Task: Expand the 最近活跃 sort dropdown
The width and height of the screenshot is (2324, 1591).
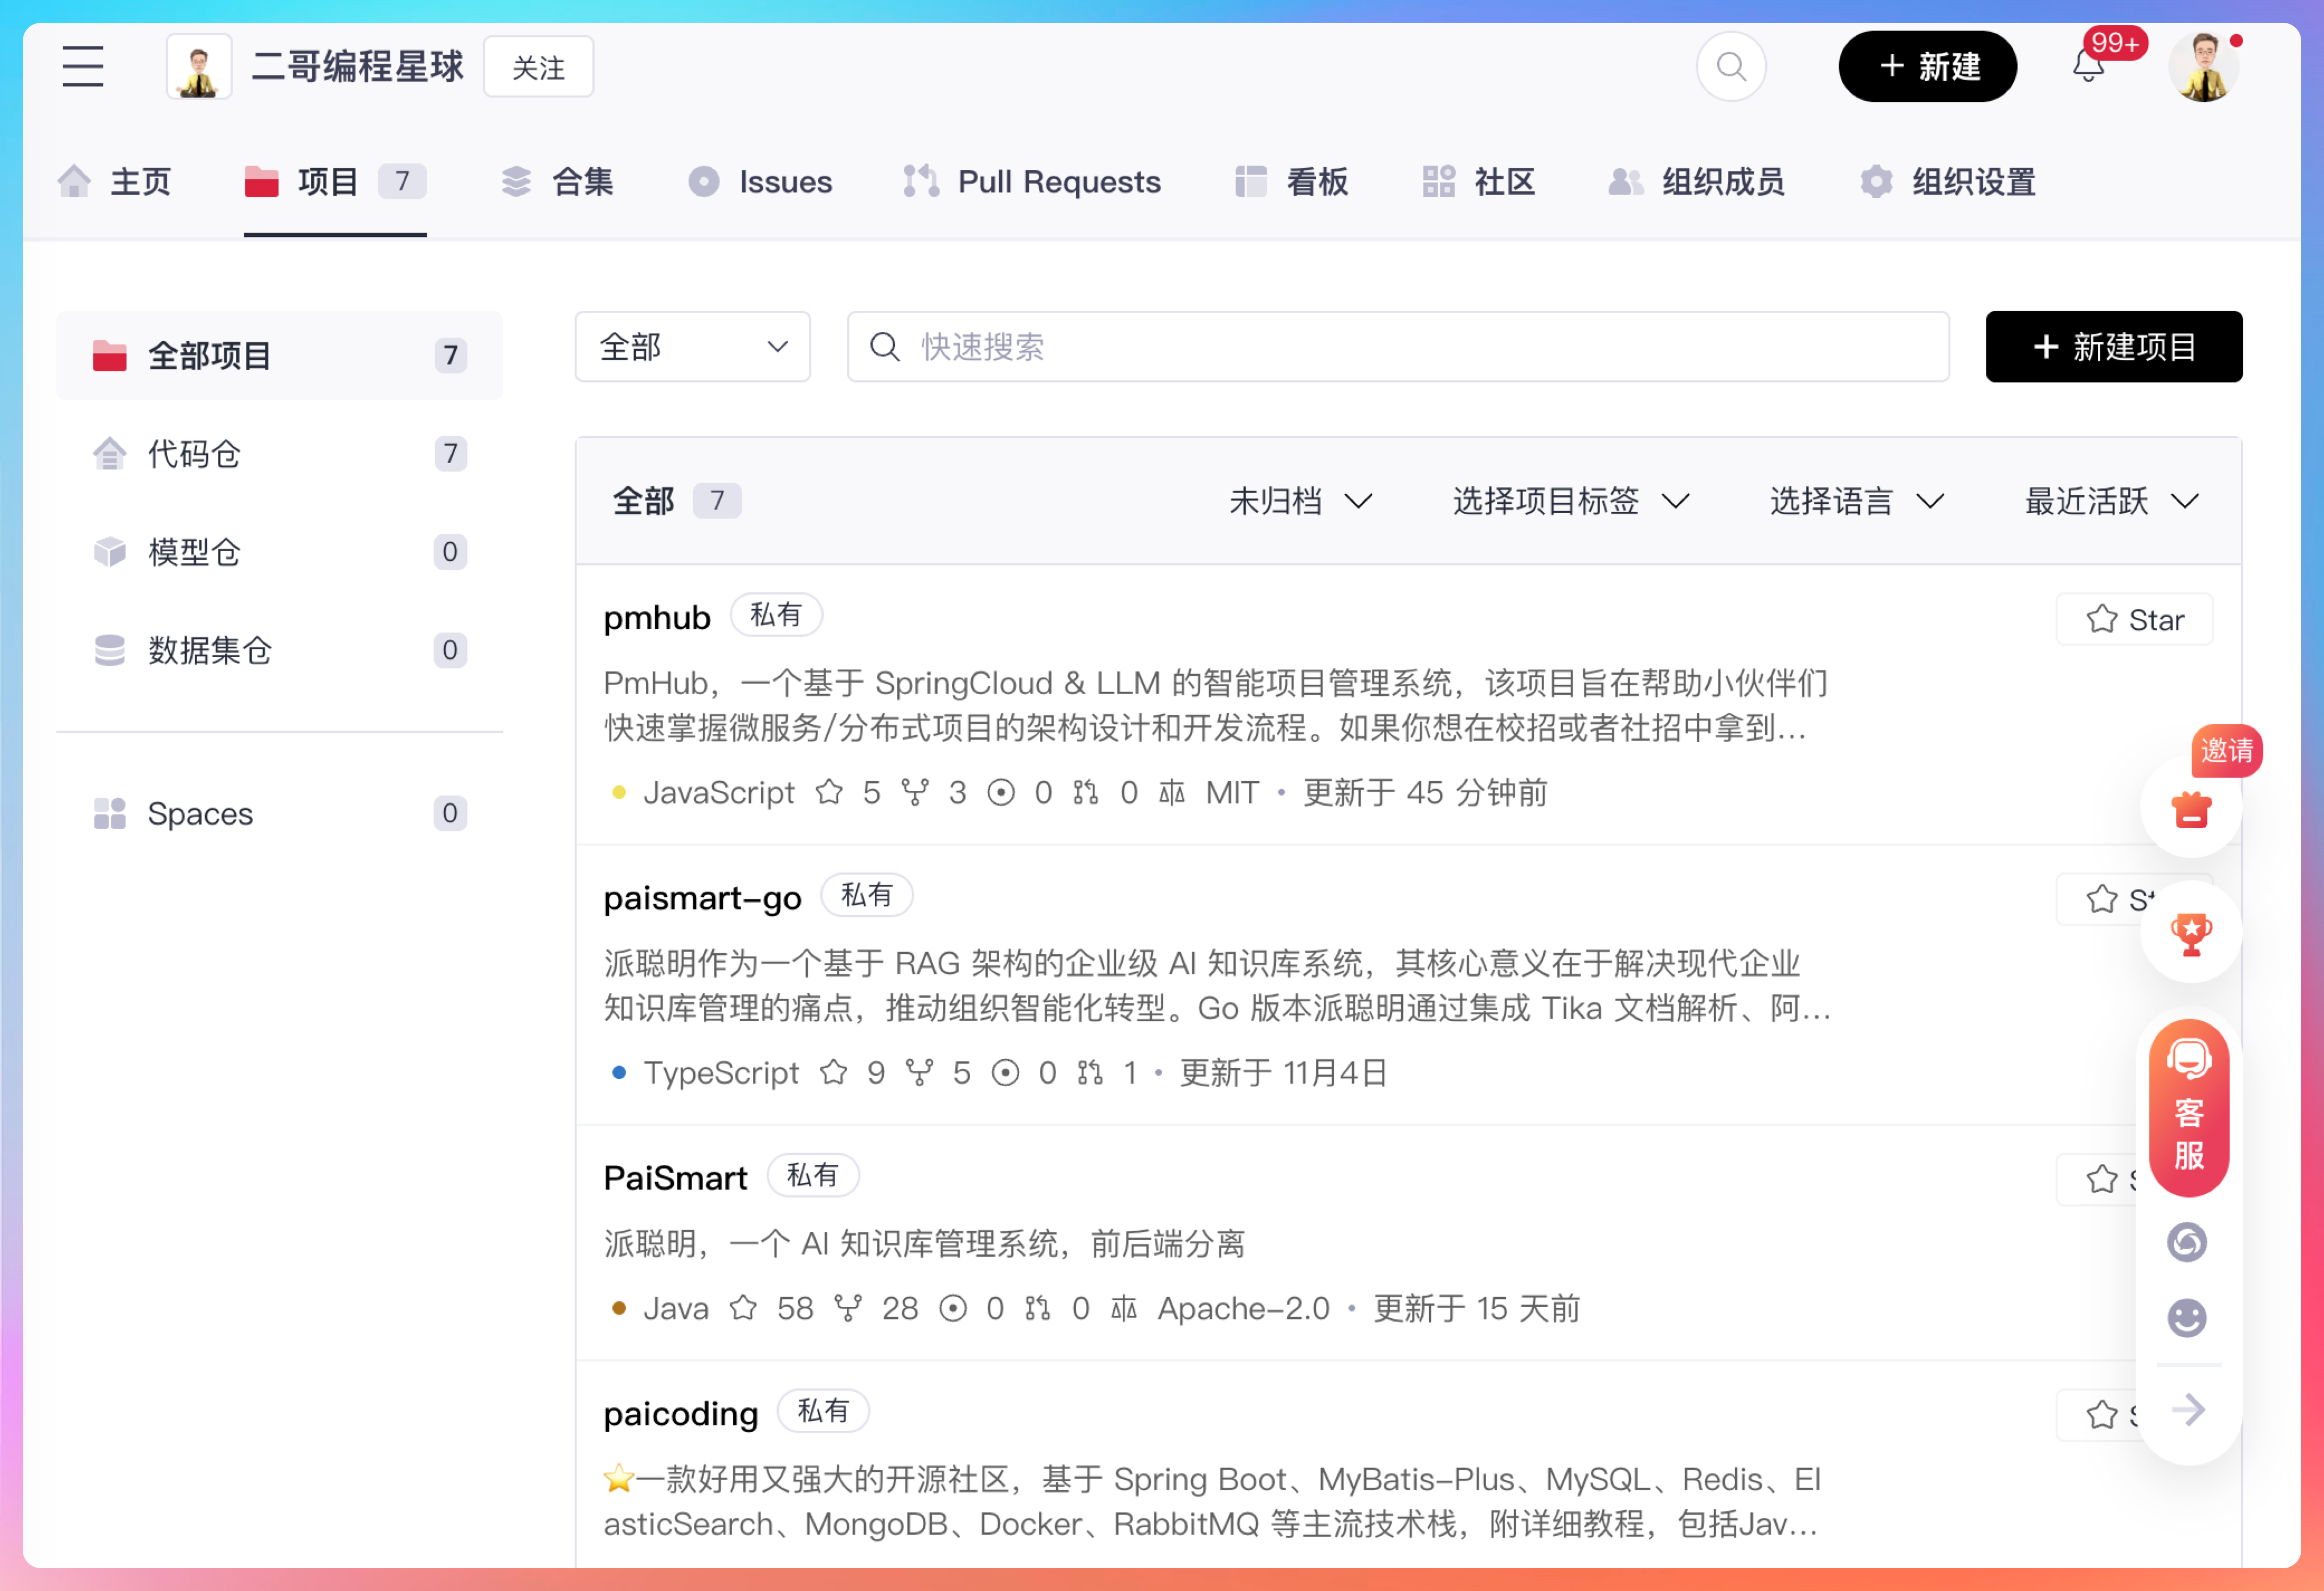Action: pyautogui.click(x=2111, y=501)
